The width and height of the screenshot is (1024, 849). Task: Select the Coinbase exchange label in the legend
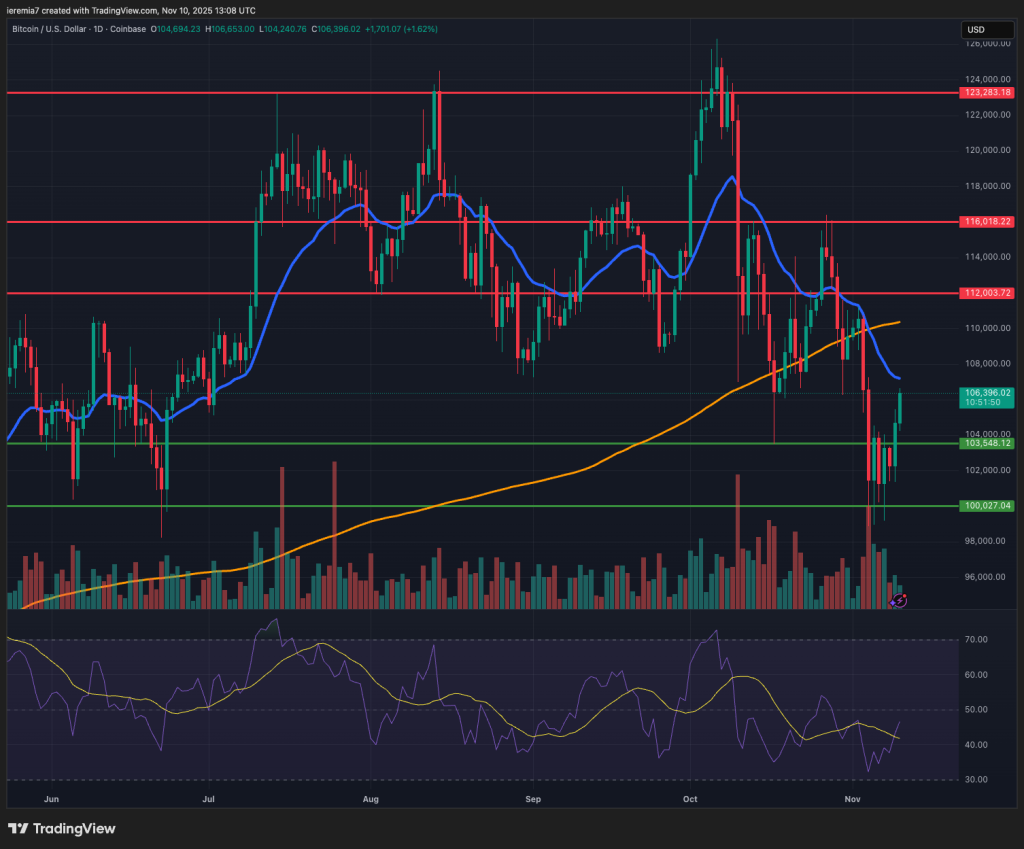pos(128,29)
